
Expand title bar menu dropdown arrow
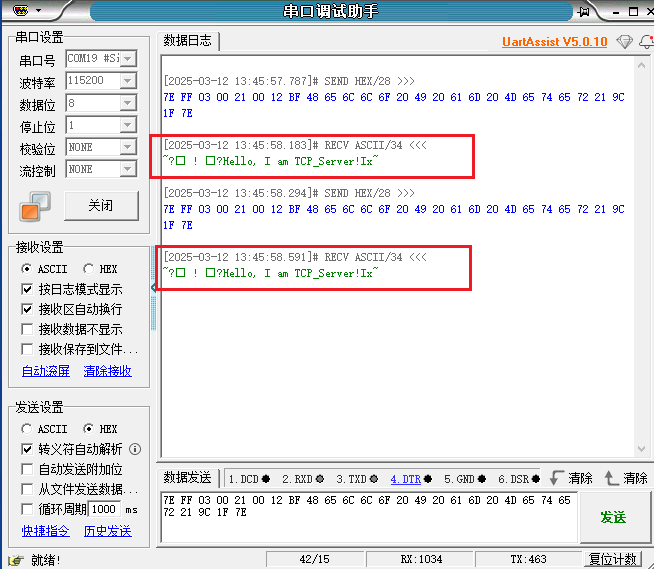click(39, 10)
